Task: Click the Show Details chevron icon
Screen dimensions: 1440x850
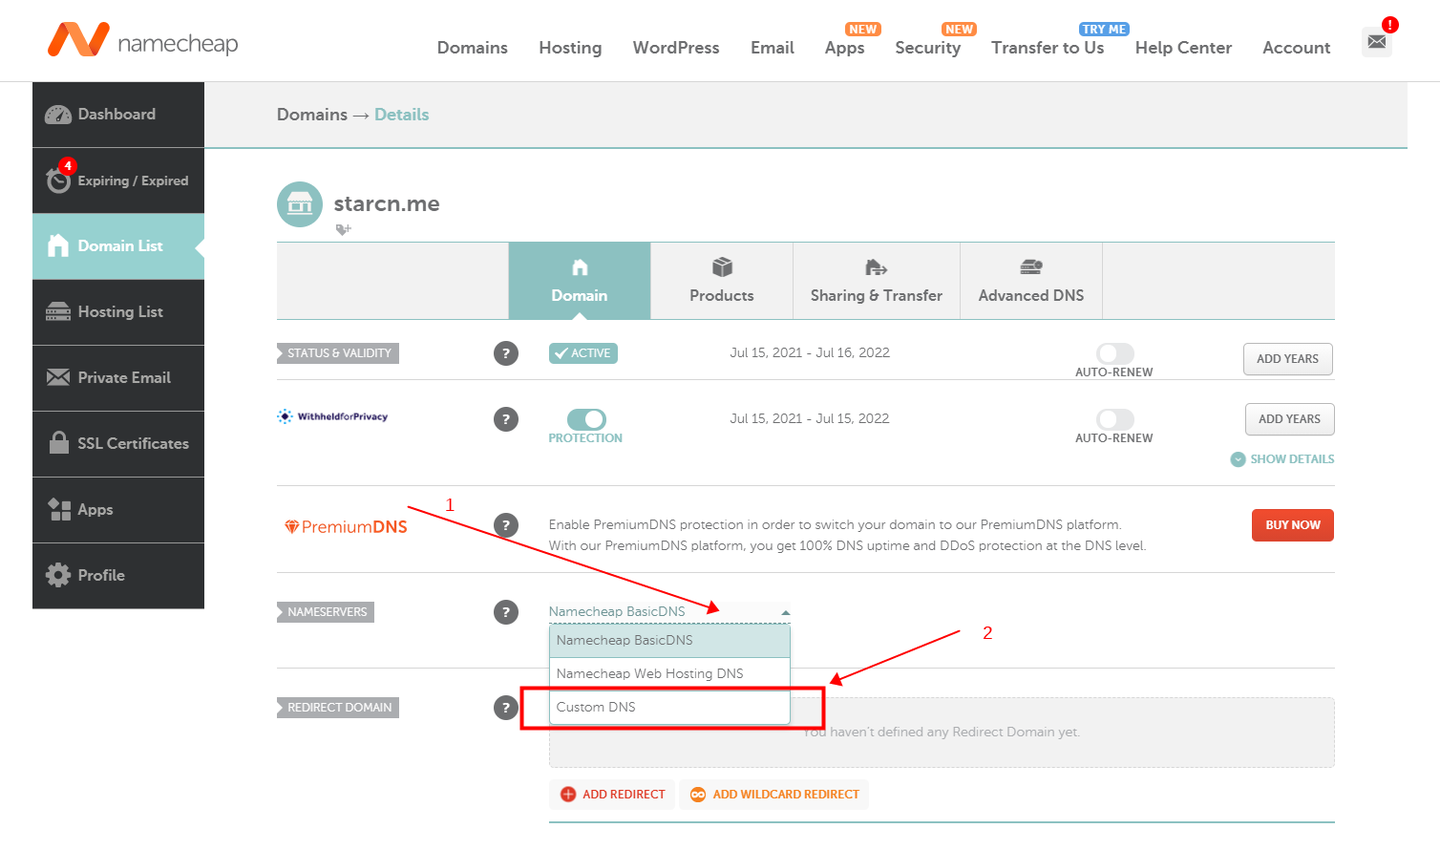Action: 1238,459
